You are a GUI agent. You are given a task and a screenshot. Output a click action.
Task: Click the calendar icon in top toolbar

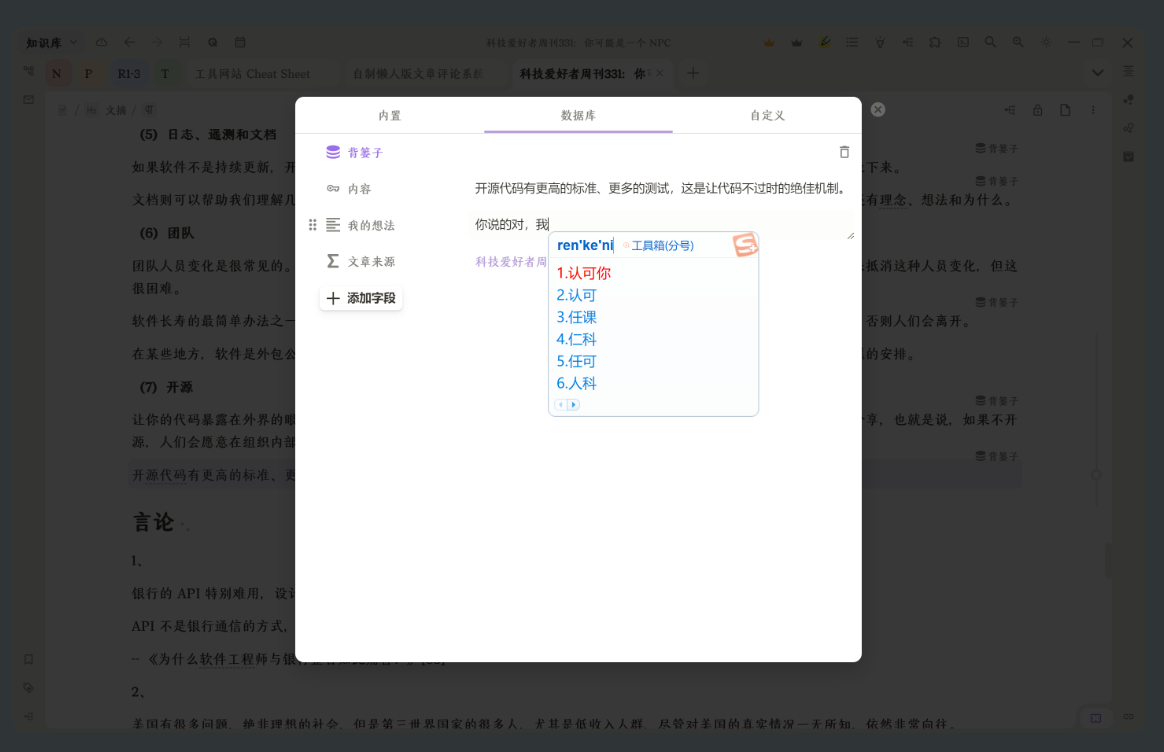point(240,42)
